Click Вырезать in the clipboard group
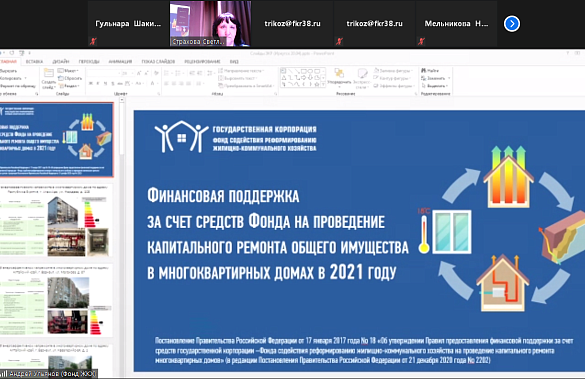Screen dimensions: 585x379 8,71
